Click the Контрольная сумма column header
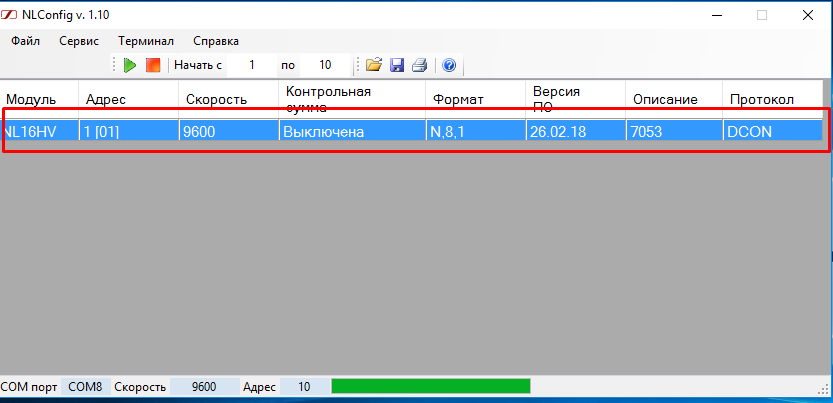The width and height of the screenshot is (833, 403). (352, 99)
